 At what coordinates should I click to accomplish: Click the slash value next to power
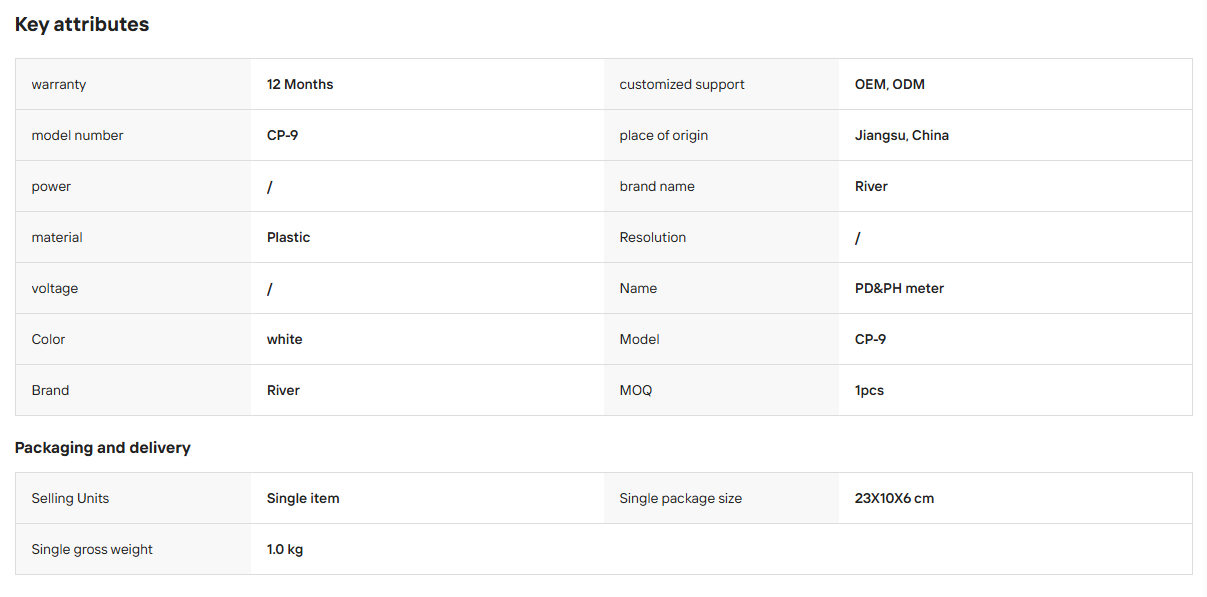point(270,187)
